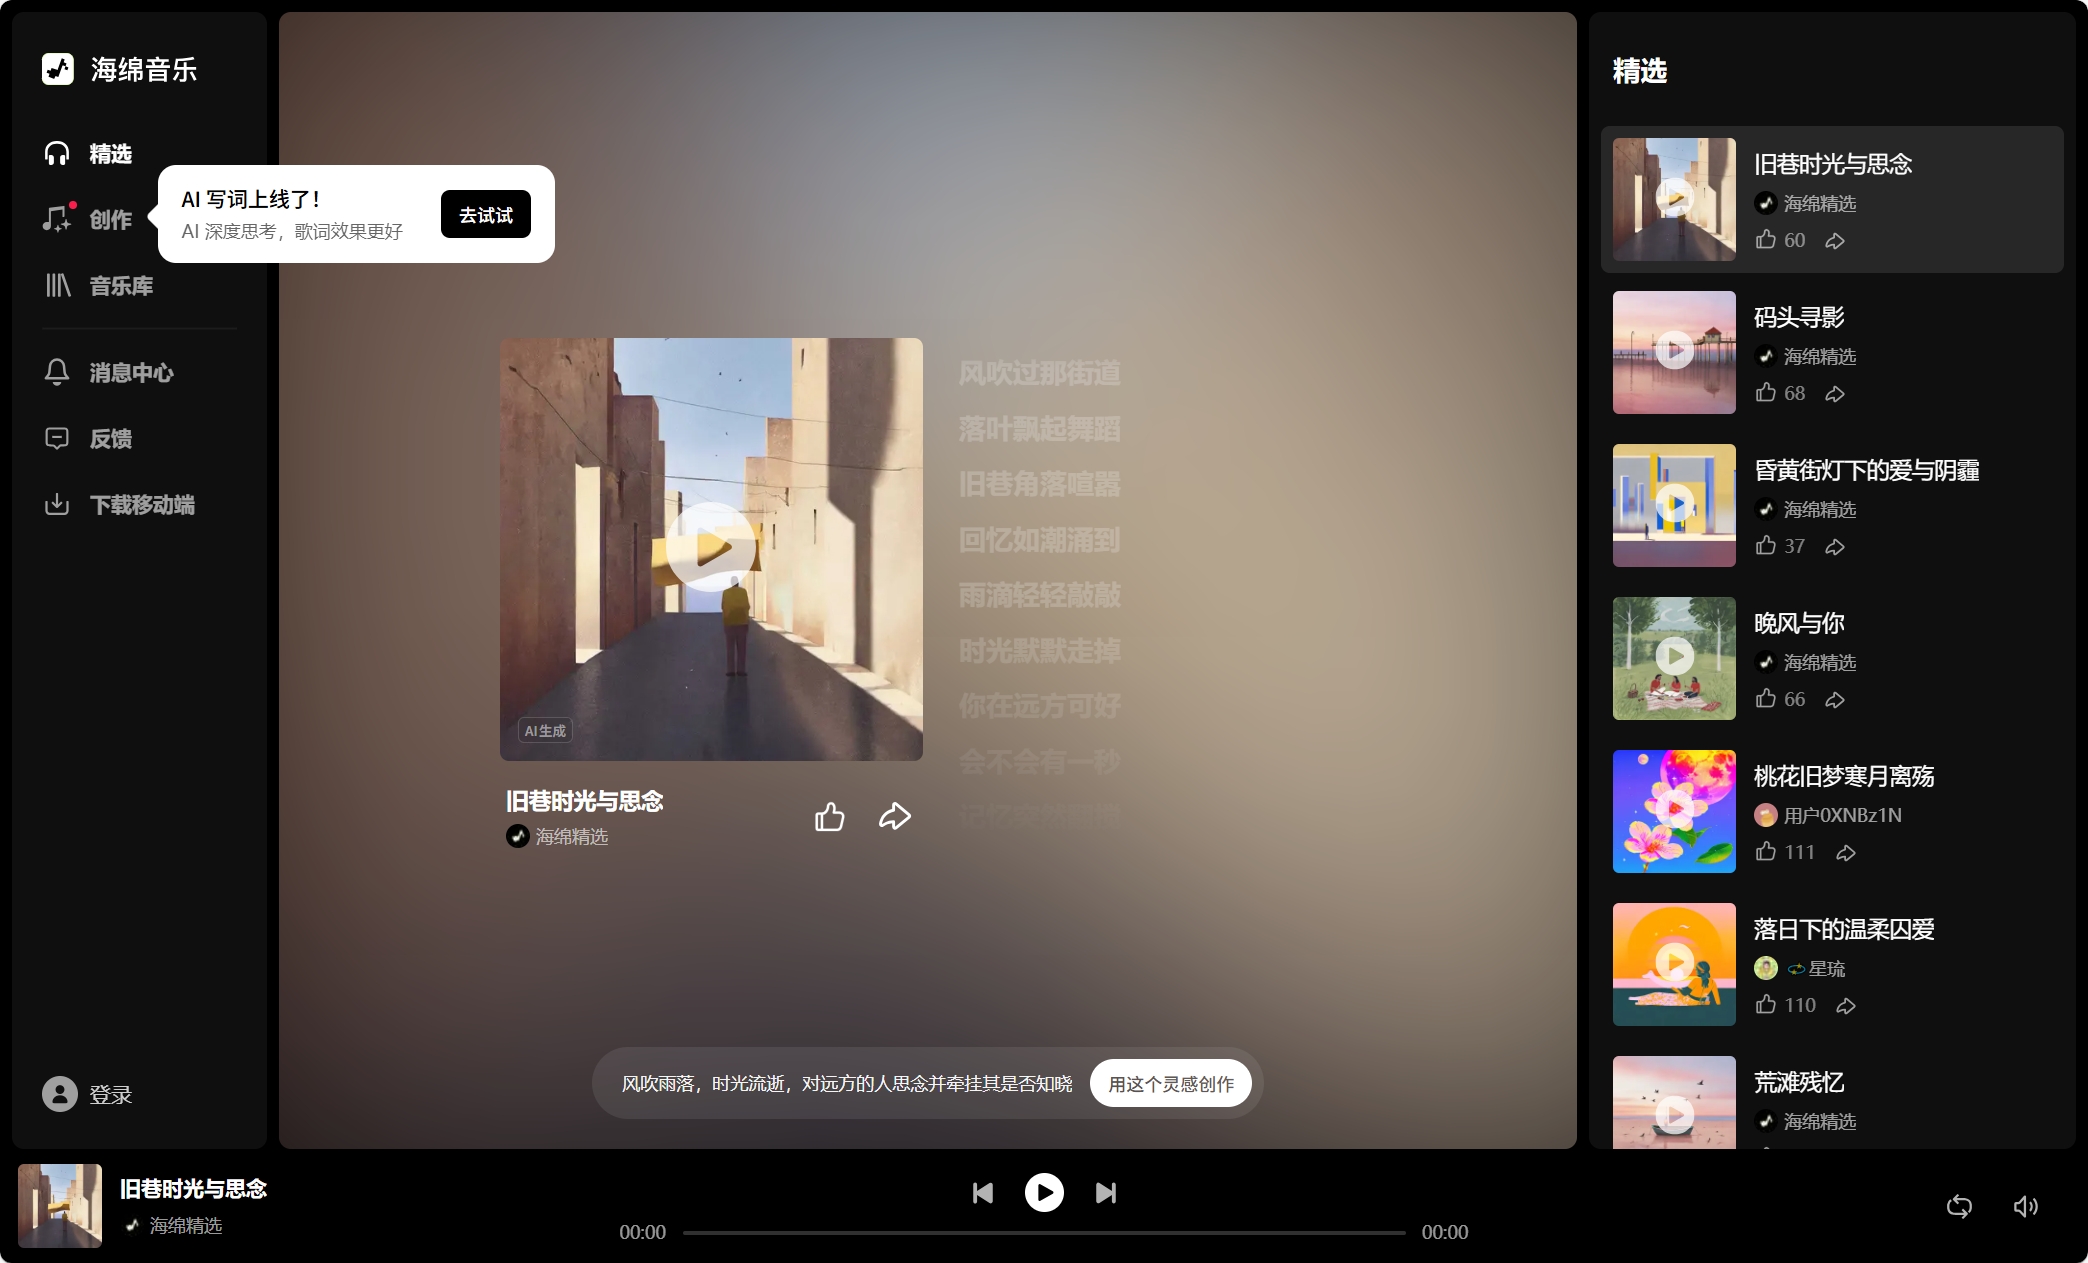Share 旧巷时光与思念 from the list
This screenshot has width=2088, height=1263.
pyautogui.click(x=1835, y=240)
